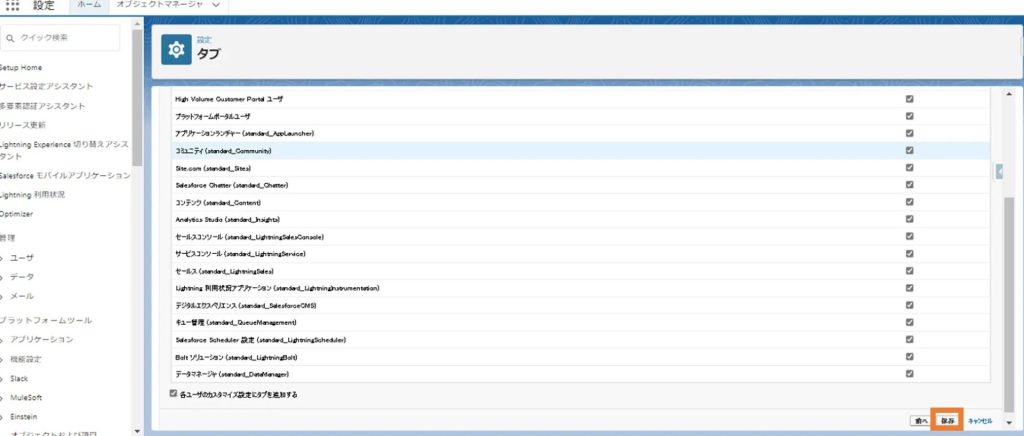Screen dimensions: 1024x436
Task: Switch to the オブジェクトマネージャ tab
Action: [x=160, y=5]
